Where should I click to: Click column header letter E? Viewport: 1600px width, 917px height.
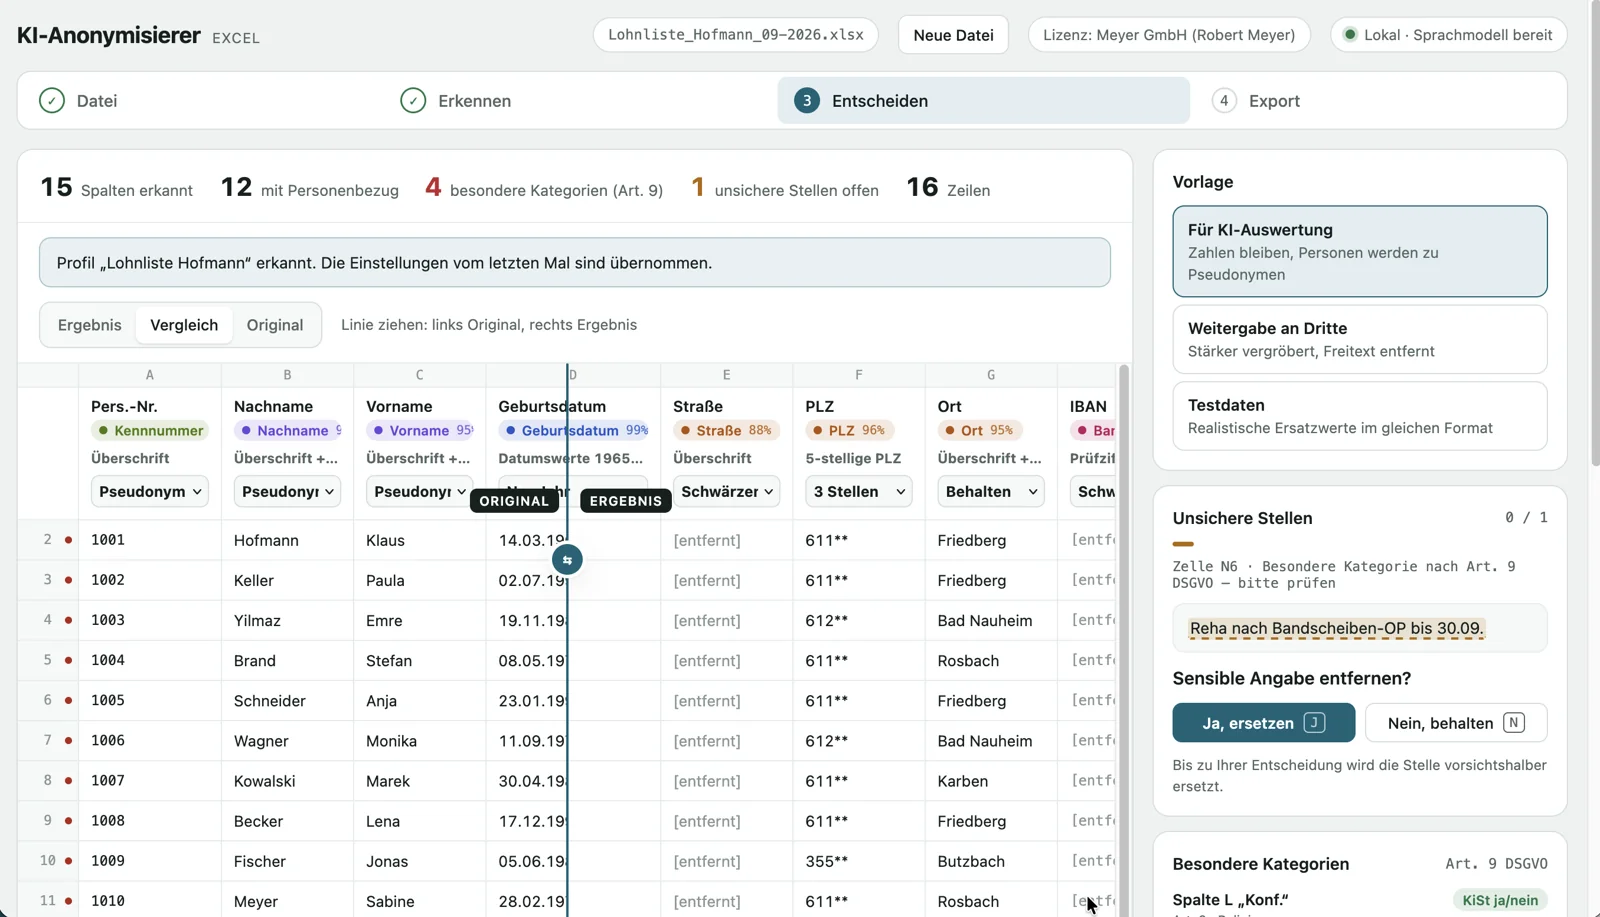[726, 375]
